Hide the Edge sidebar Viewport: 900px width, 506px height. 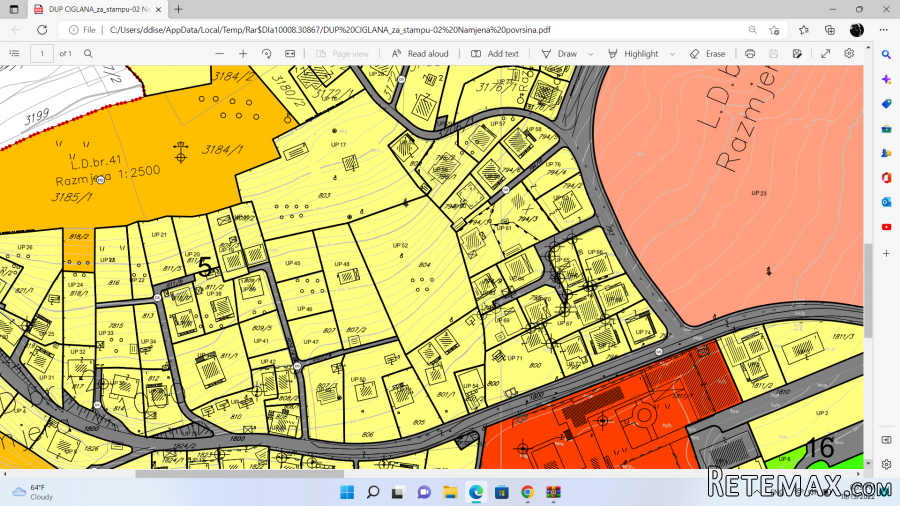click(x=887, y=440)
